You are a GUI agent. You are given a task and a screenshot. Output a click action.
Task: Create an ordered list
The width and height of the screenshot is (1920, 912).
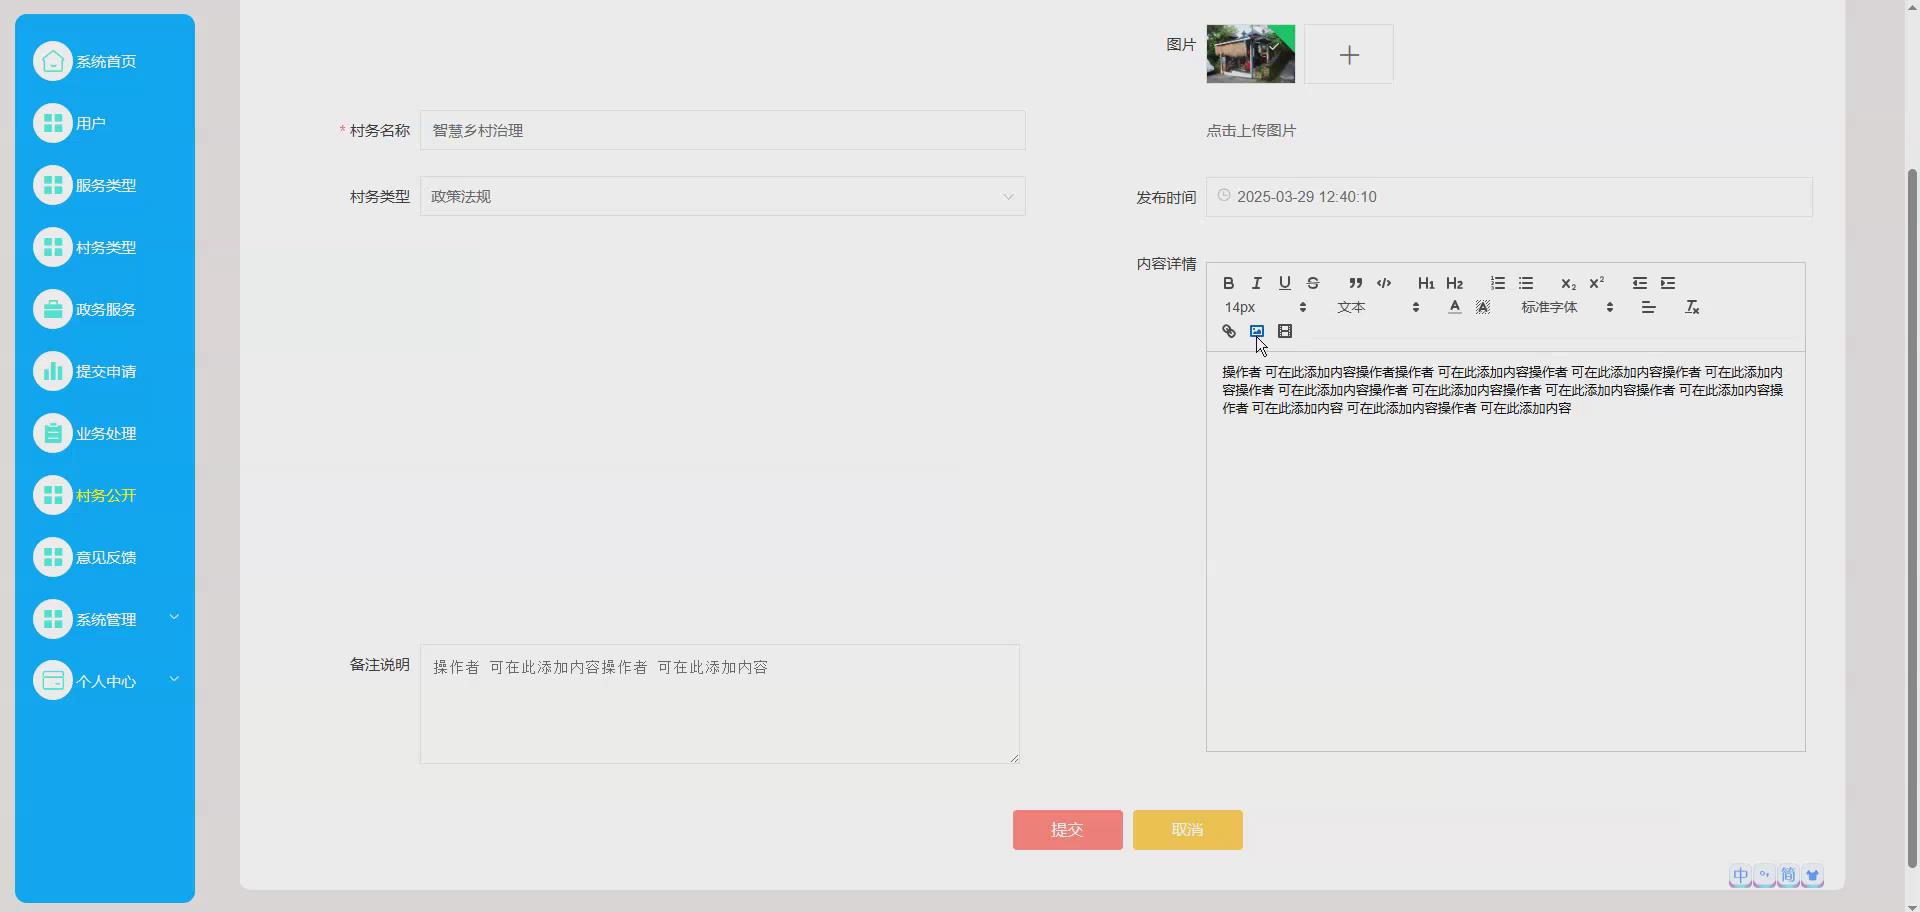1497,283
